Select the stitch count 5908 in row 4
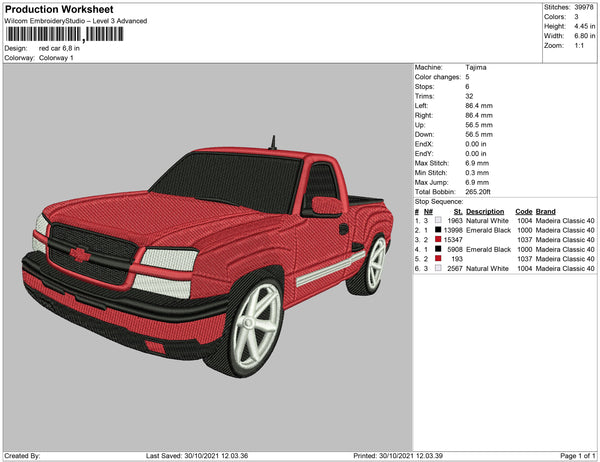The image size is (600, 462). 455,250
